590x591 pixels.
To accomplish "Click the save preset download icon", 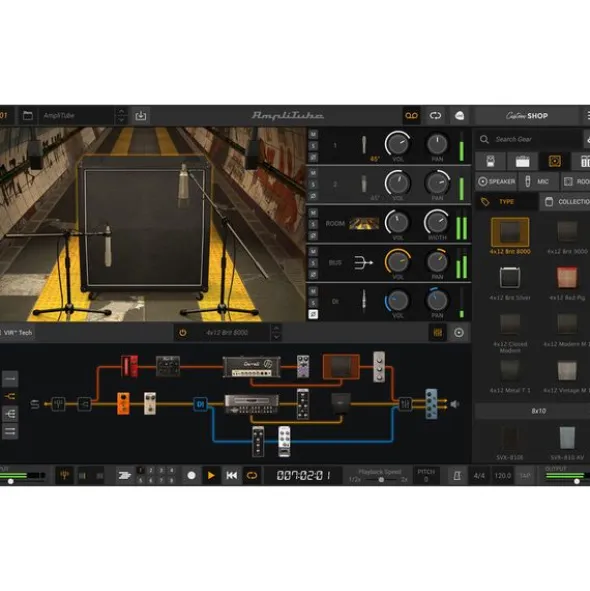I will tap(141, 115).
